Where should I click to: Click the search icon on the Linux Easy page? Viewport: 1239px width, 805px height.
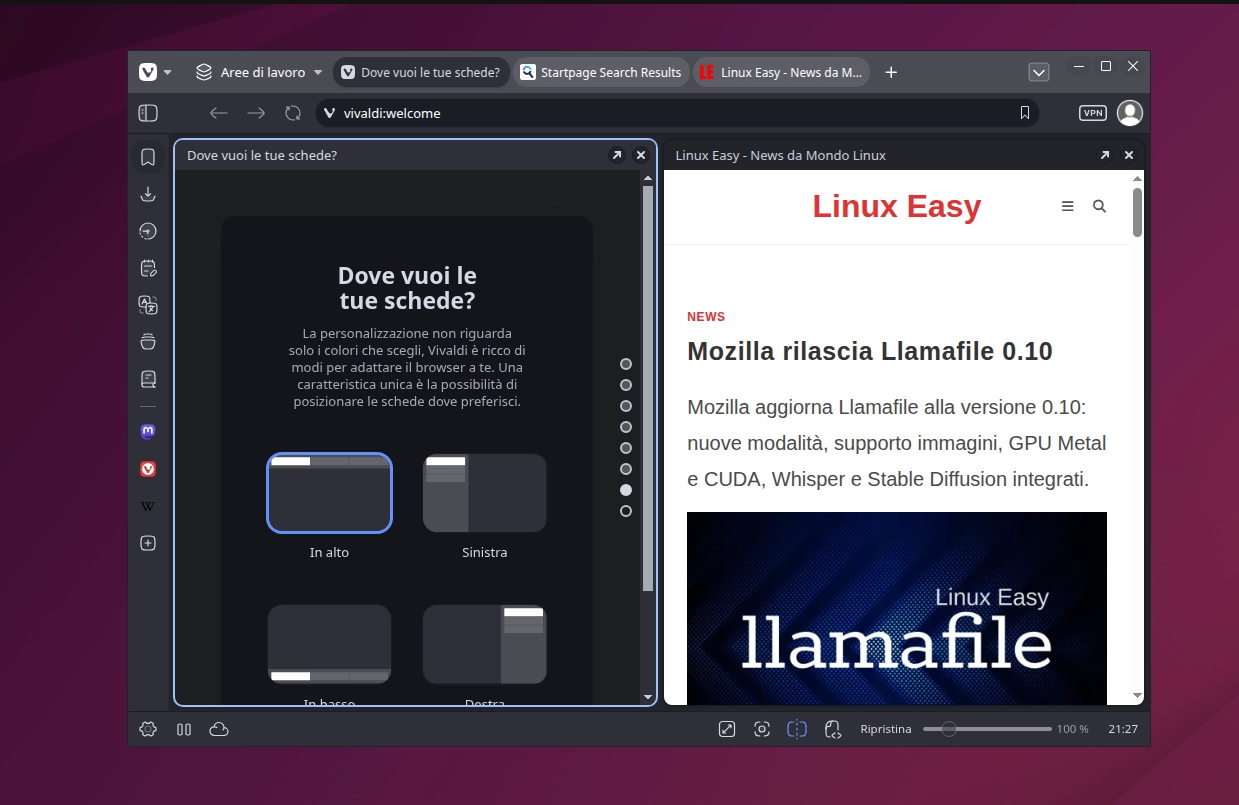pyautogui.click(x=1099, y=206)
